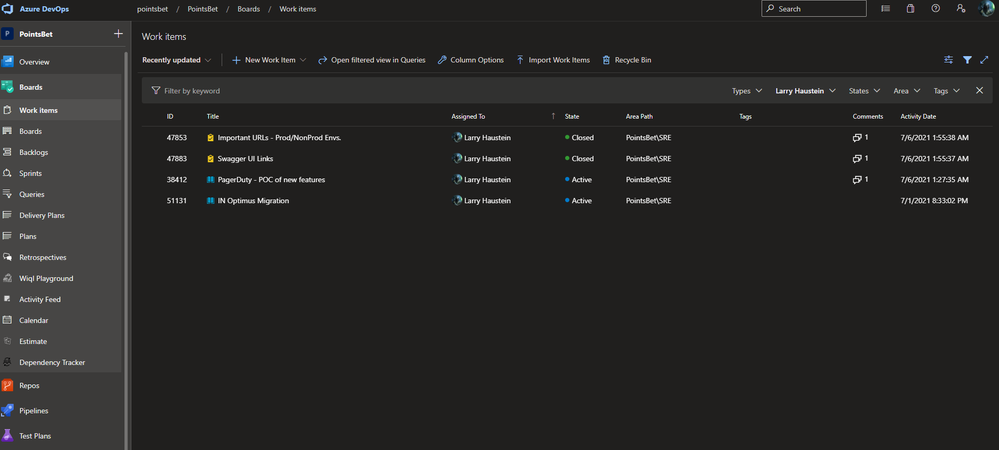
Task: Click comments icon on PagerDuty row
Action: pos(858,180)
